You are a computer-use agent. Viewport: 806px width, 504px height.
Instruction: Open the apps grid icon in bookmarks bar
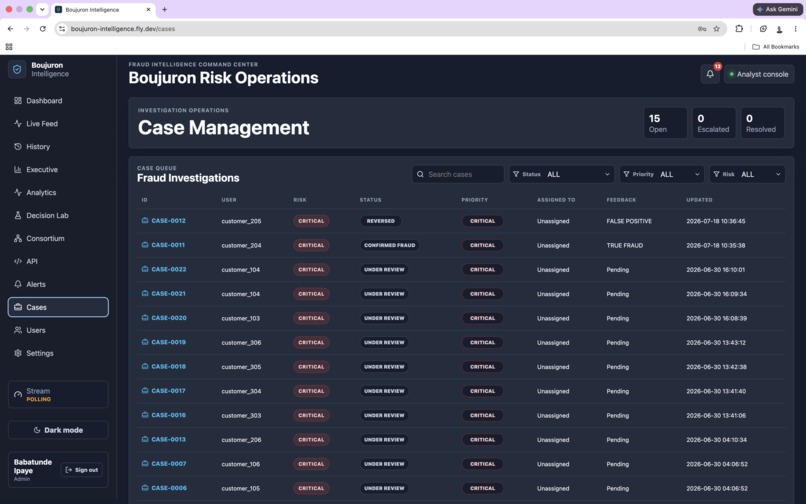(x=9, y=47)
